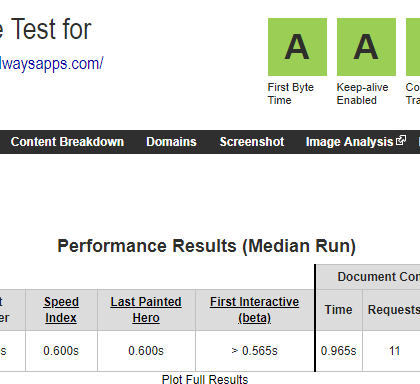
Task: Open the Last Painted Hero header link
Action: click(146, 310)
